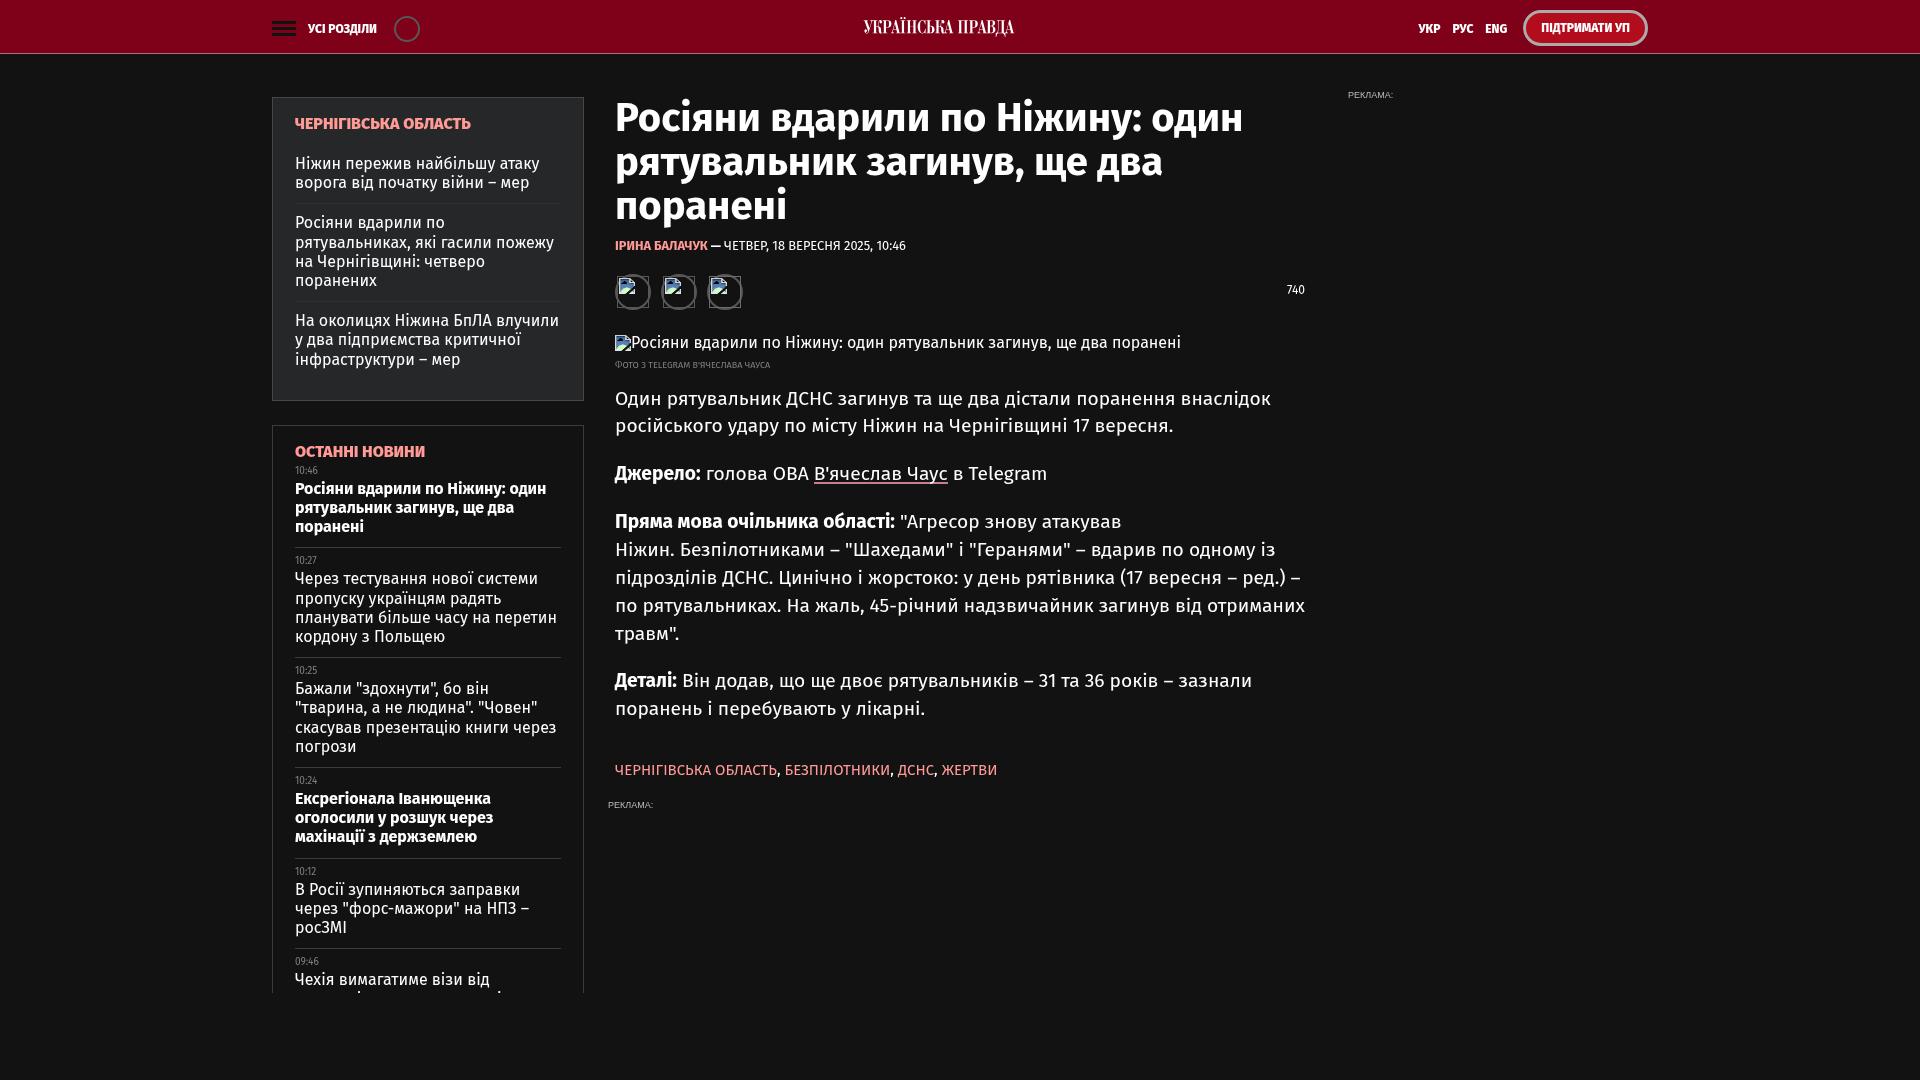The width and height of the screenshot is (1920, 1080).
Task: Click the second share icon under byline
Action: tap(679, 292)
